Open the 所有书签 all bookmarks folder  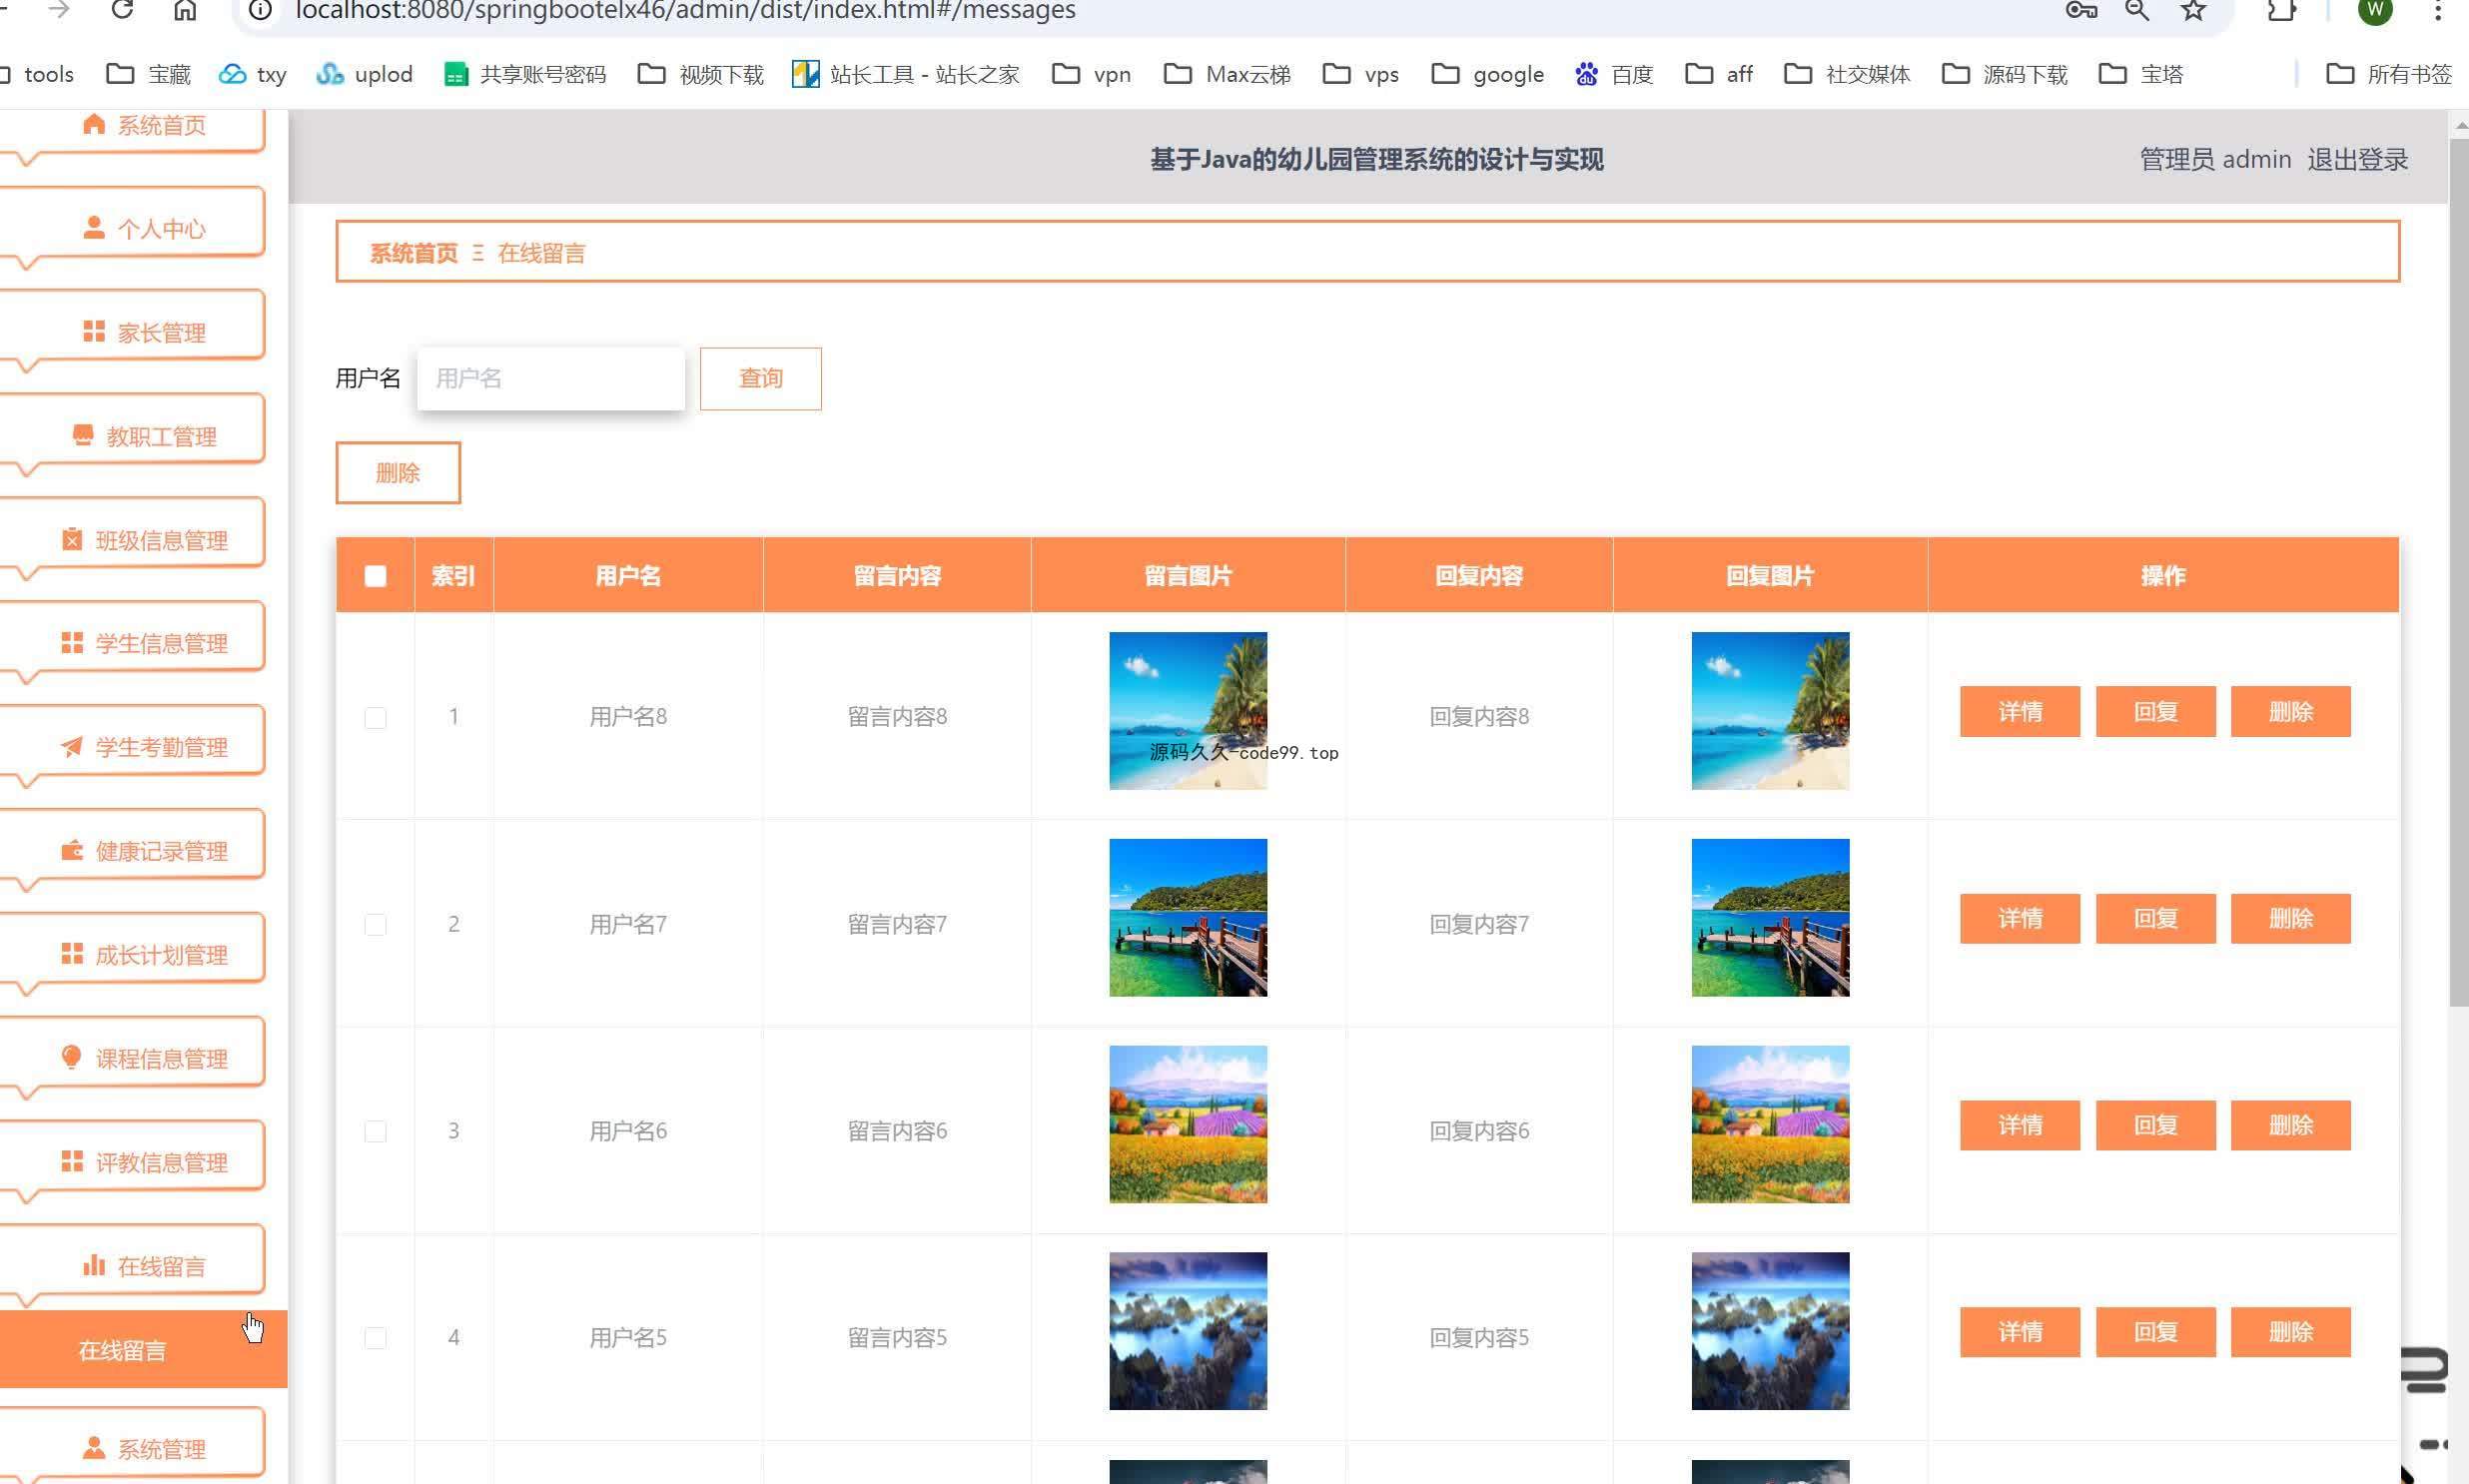click(2389, 74)
